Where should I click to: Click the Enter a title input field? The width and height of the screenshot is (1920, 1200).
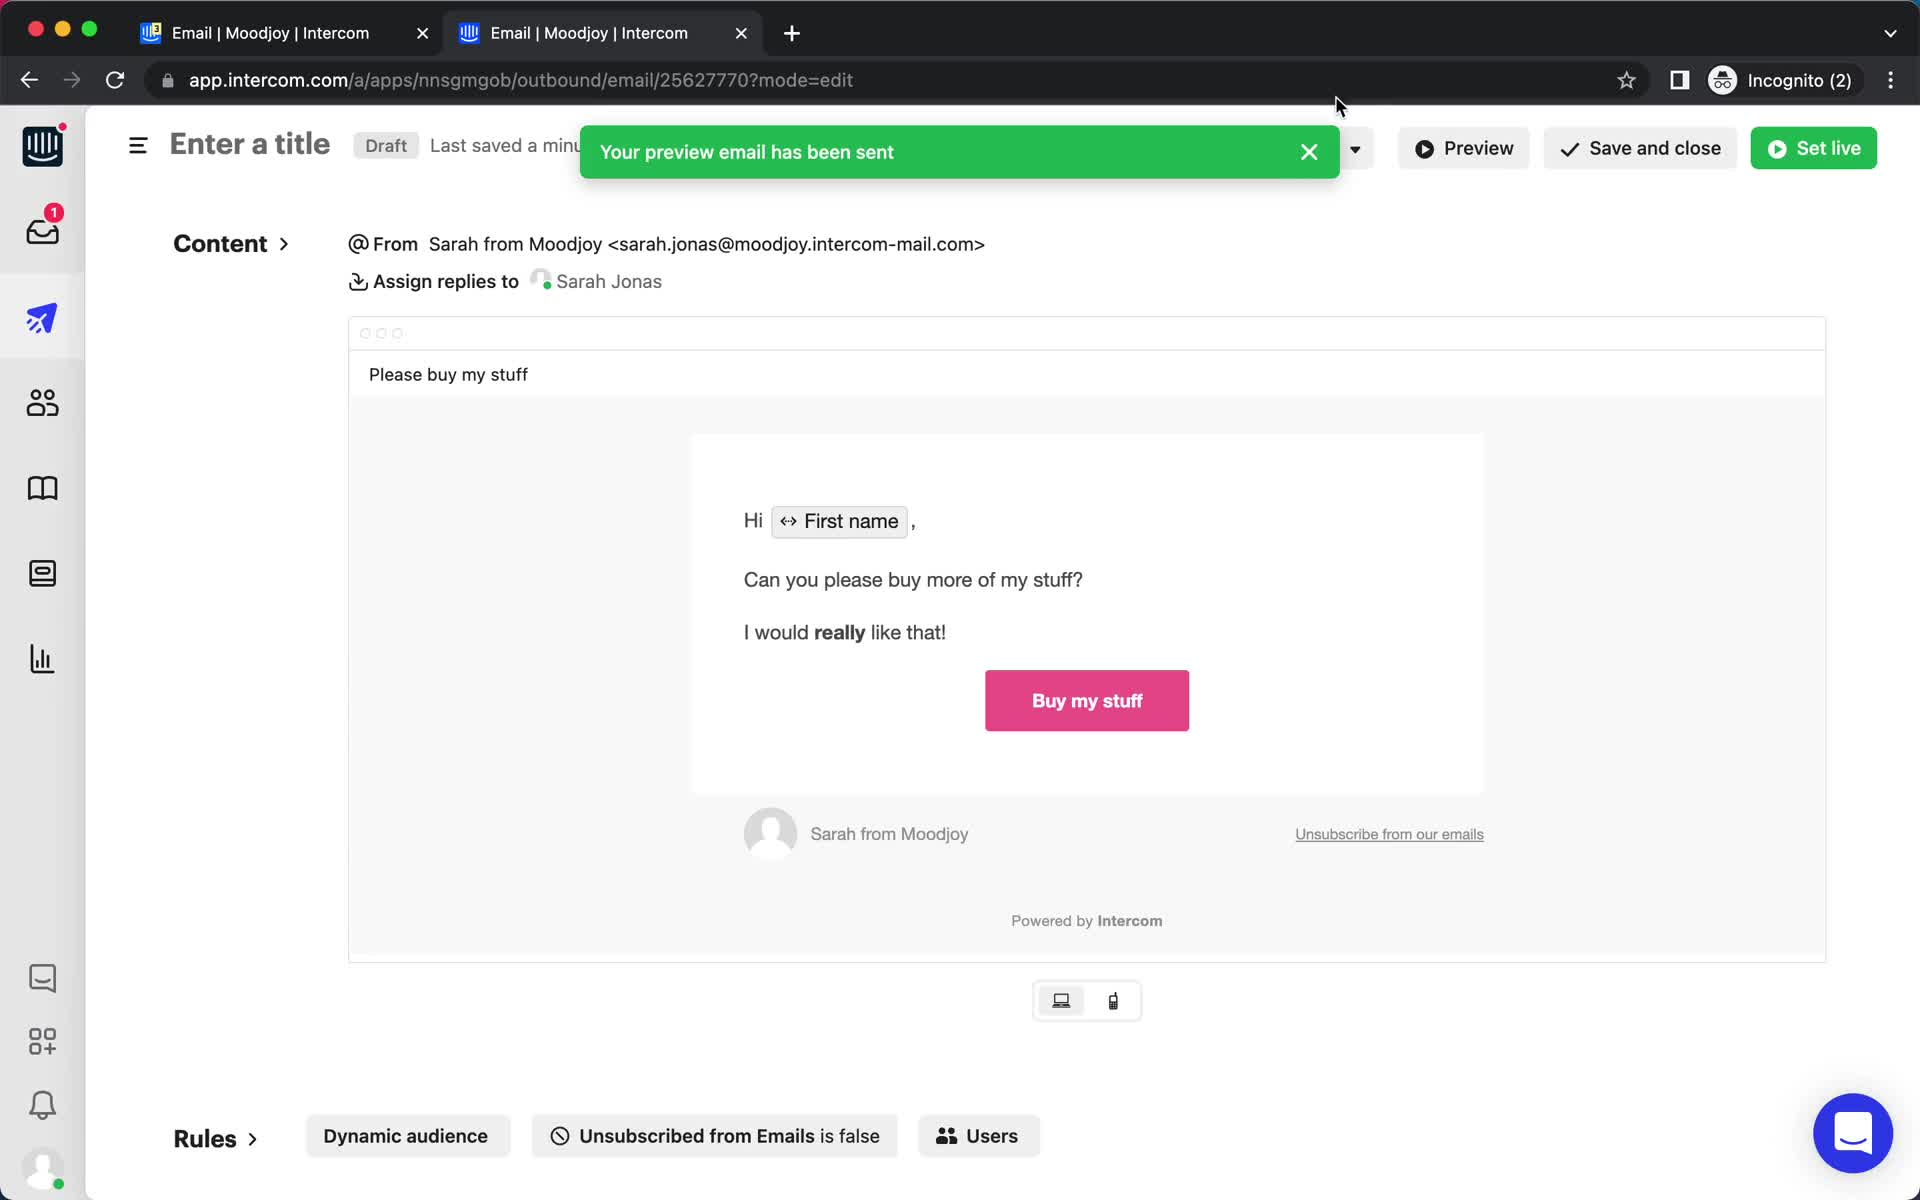250,144
